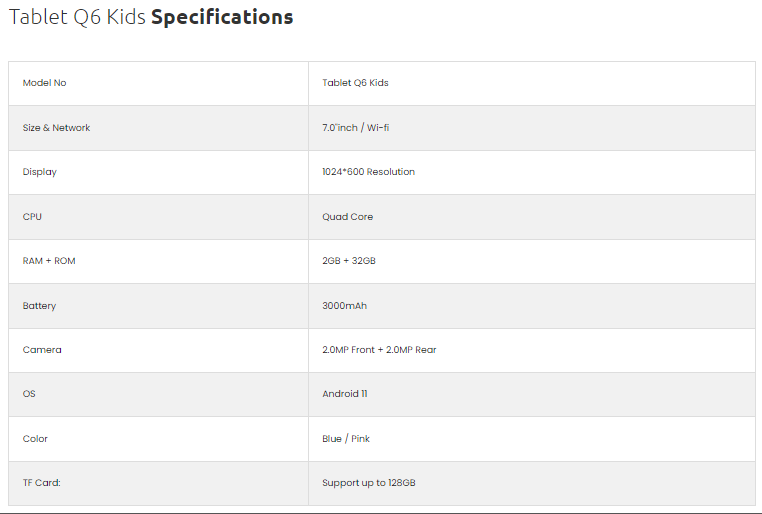Select the Quad Core value

pyautogui.click(x=347, y=217)
